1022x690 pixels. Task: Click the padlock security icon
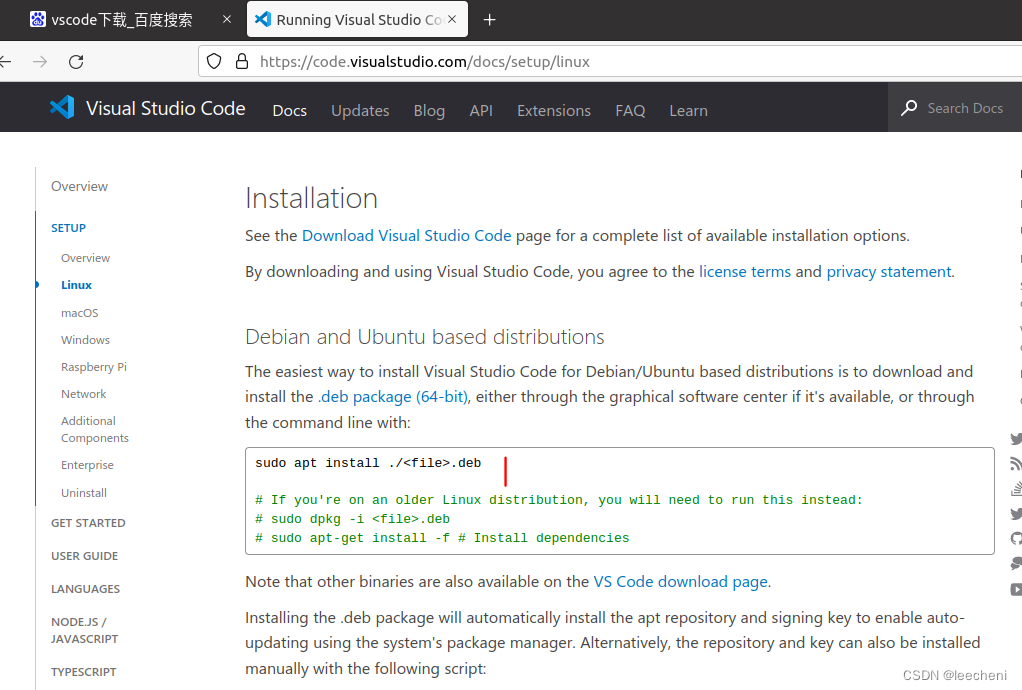pyautogui.click(x=241, y=61)
